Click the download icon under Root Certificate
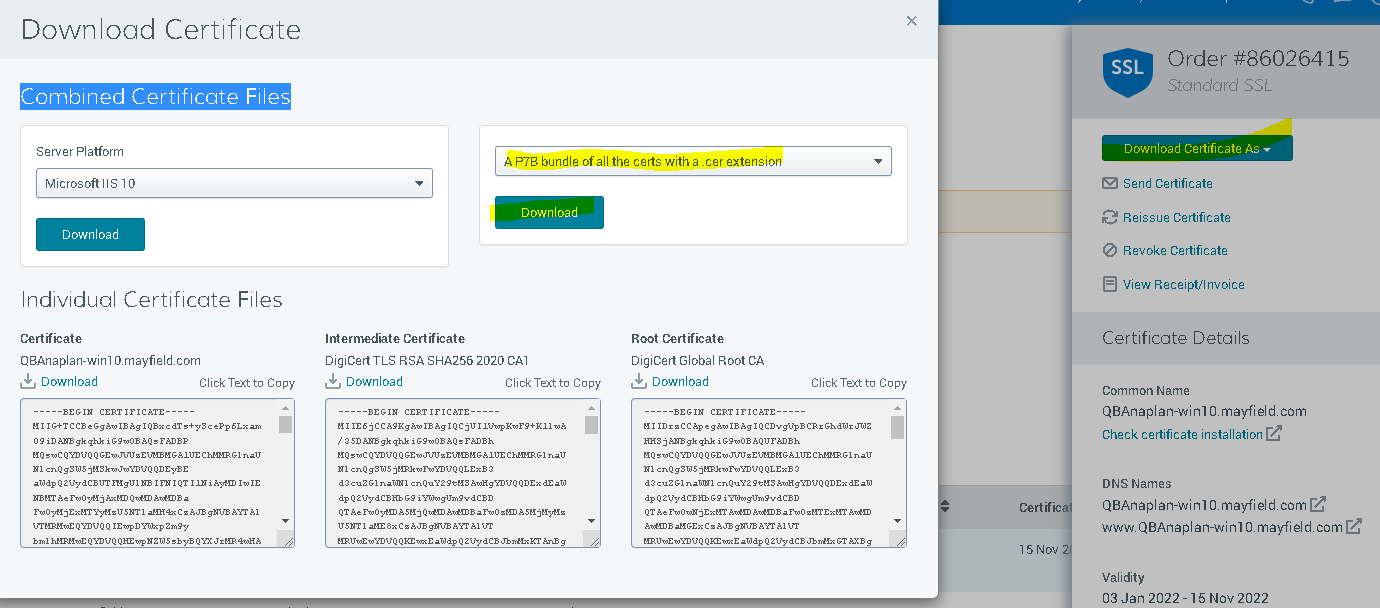This screenshot has height=608, width=1380. [x=639, y=381]
